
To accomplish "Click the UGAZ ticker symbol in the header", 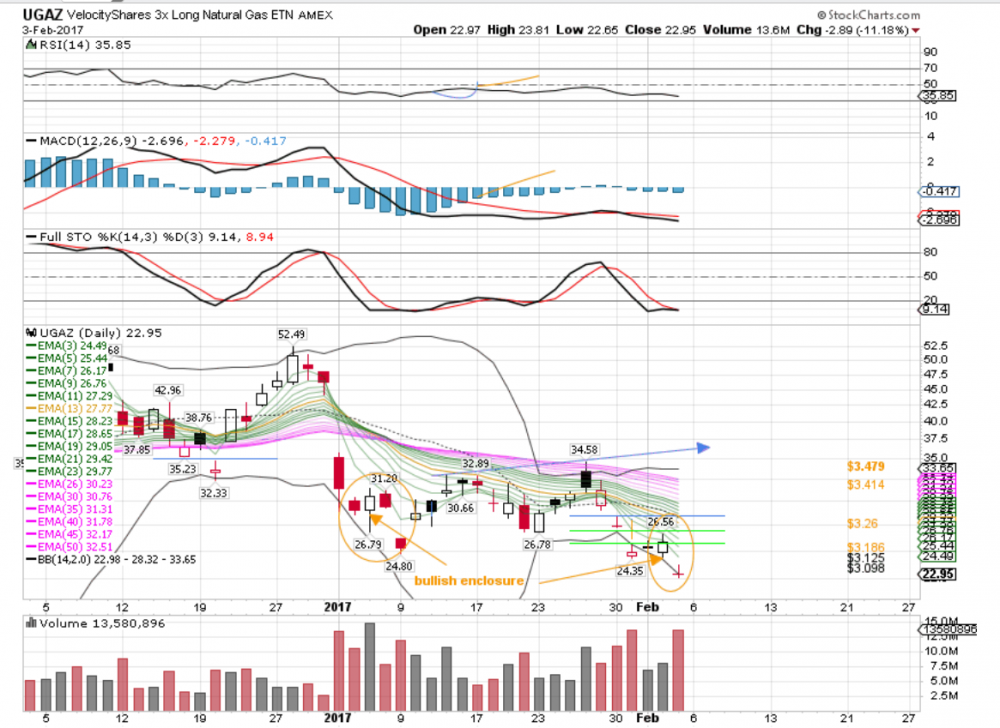I will tap(42, 15).
